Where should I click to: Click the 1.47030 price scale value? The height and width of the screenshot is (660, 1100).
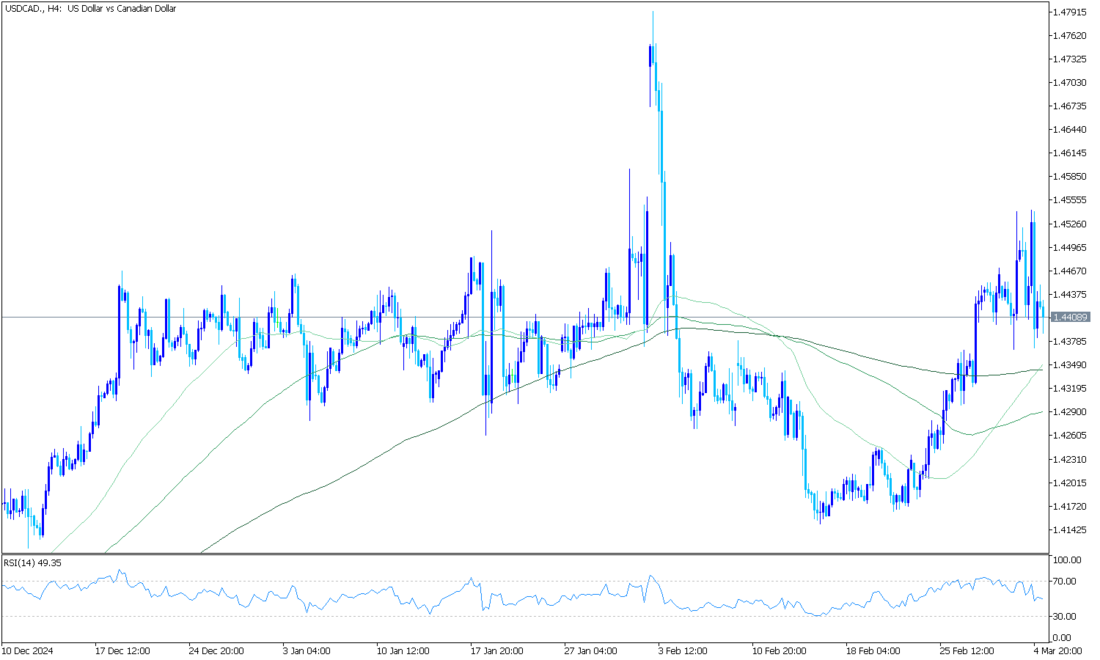pos(1069,83)
